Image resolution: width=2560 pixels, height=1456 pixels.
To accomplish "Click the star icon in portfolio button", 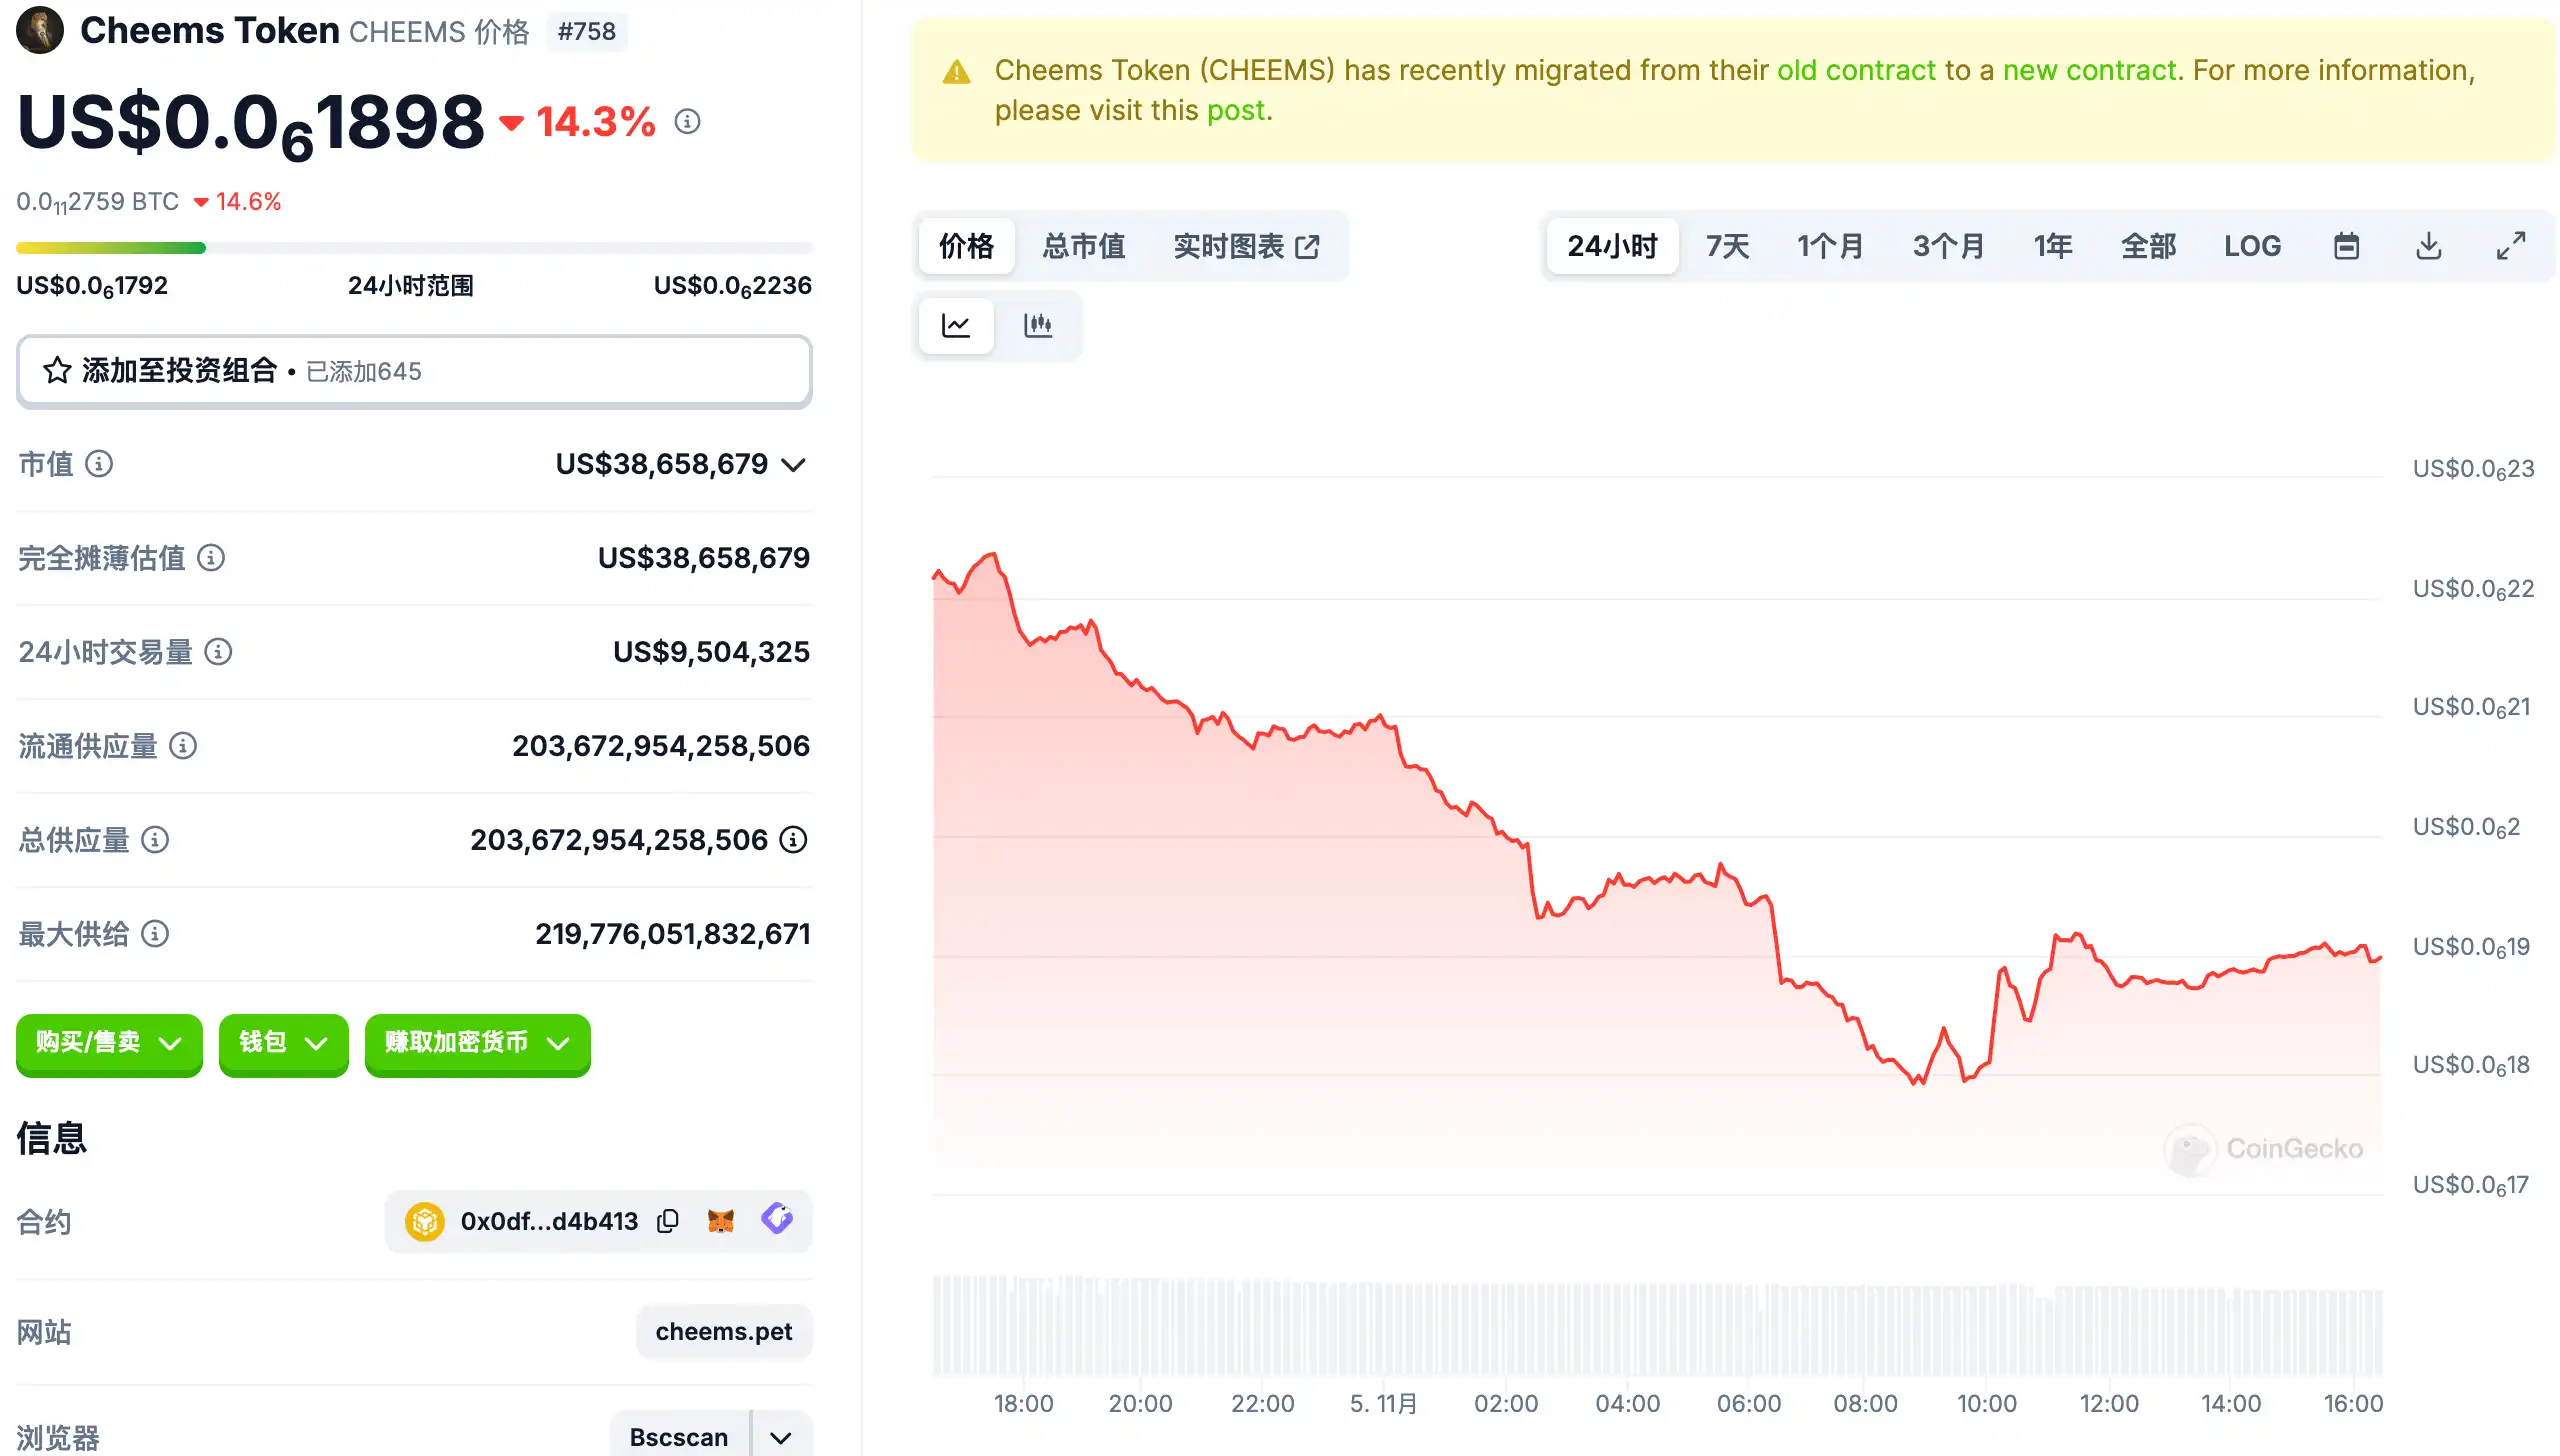I will pos(57,371).
